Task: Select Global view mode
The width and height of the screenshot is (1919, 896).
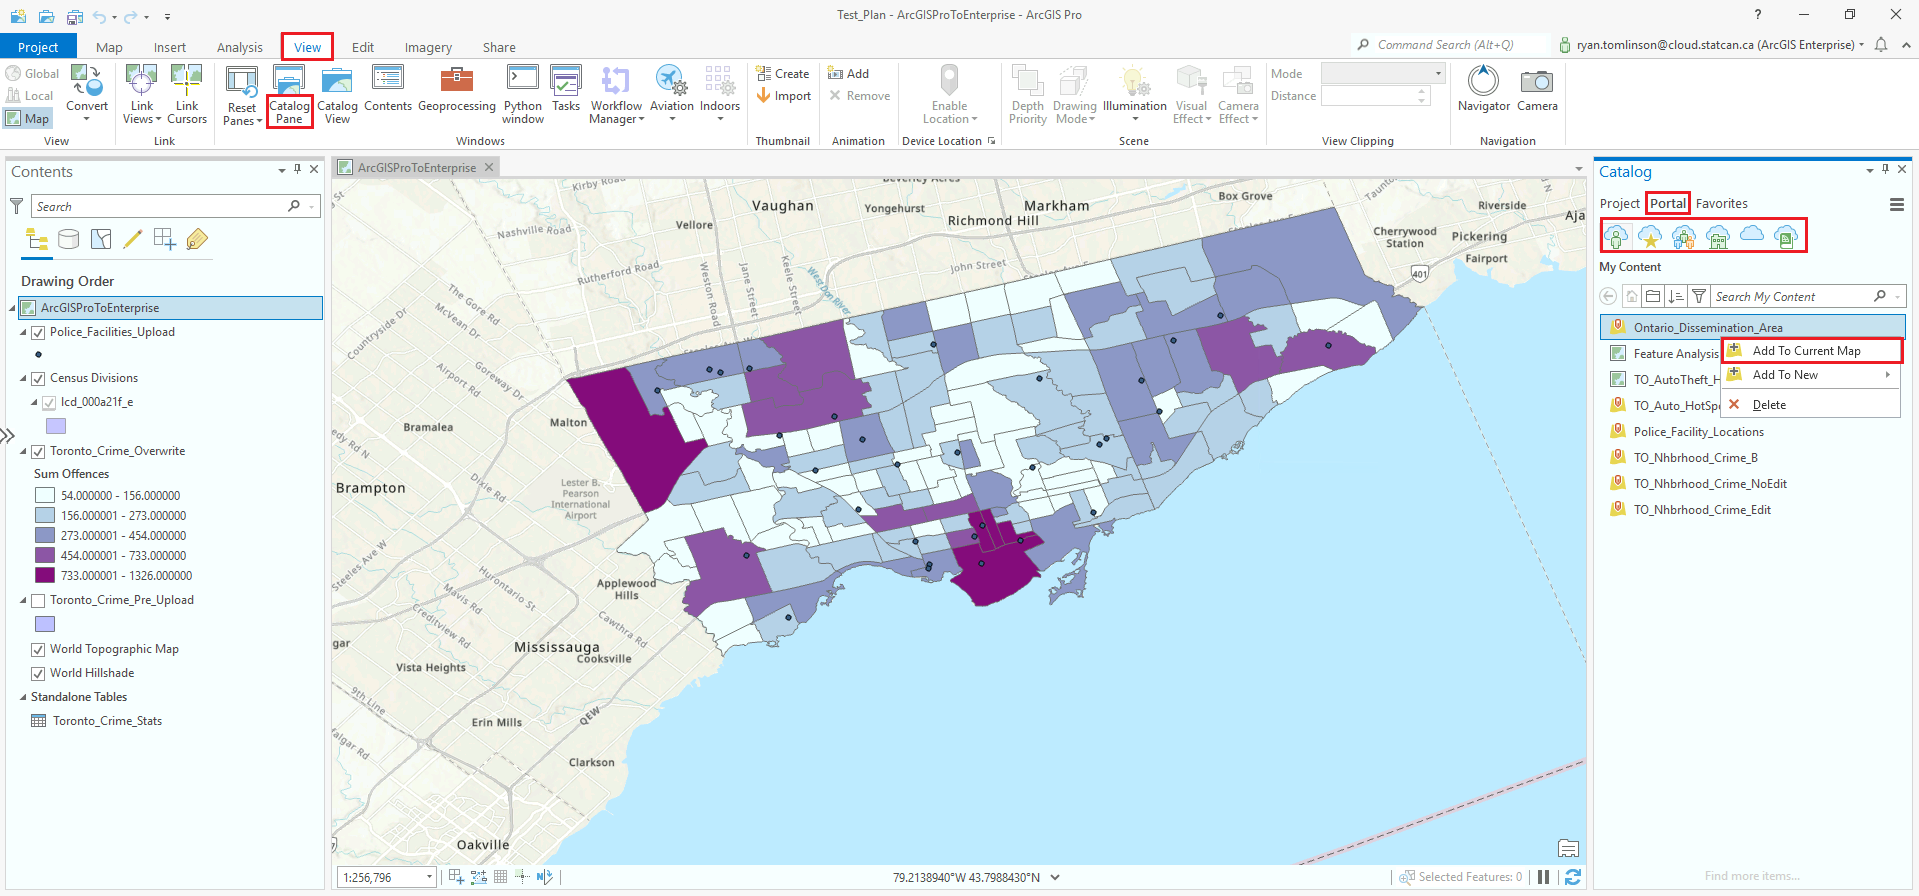Action: coord(32,73)
